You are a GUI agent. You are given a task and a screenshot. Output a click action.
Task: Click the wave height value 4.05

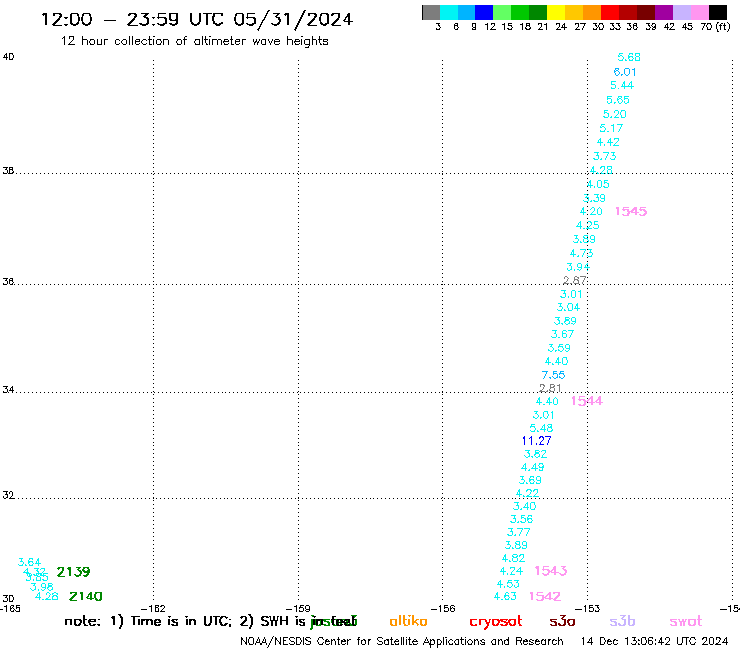click(x=598, y=184)
